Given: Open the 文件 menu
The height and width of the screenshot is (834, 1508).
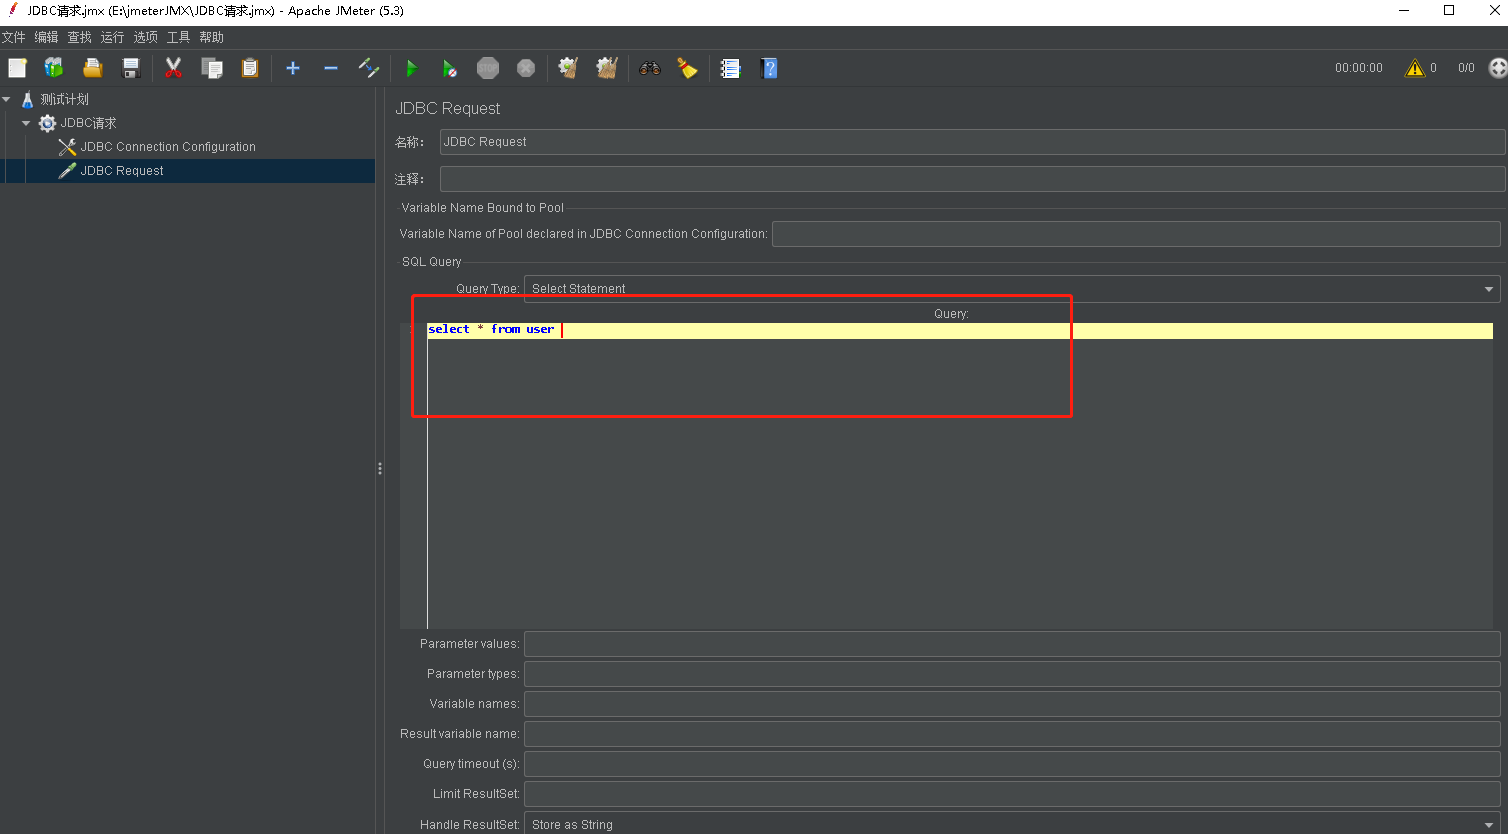Looking at the screenshot, I should click(14, 37).
